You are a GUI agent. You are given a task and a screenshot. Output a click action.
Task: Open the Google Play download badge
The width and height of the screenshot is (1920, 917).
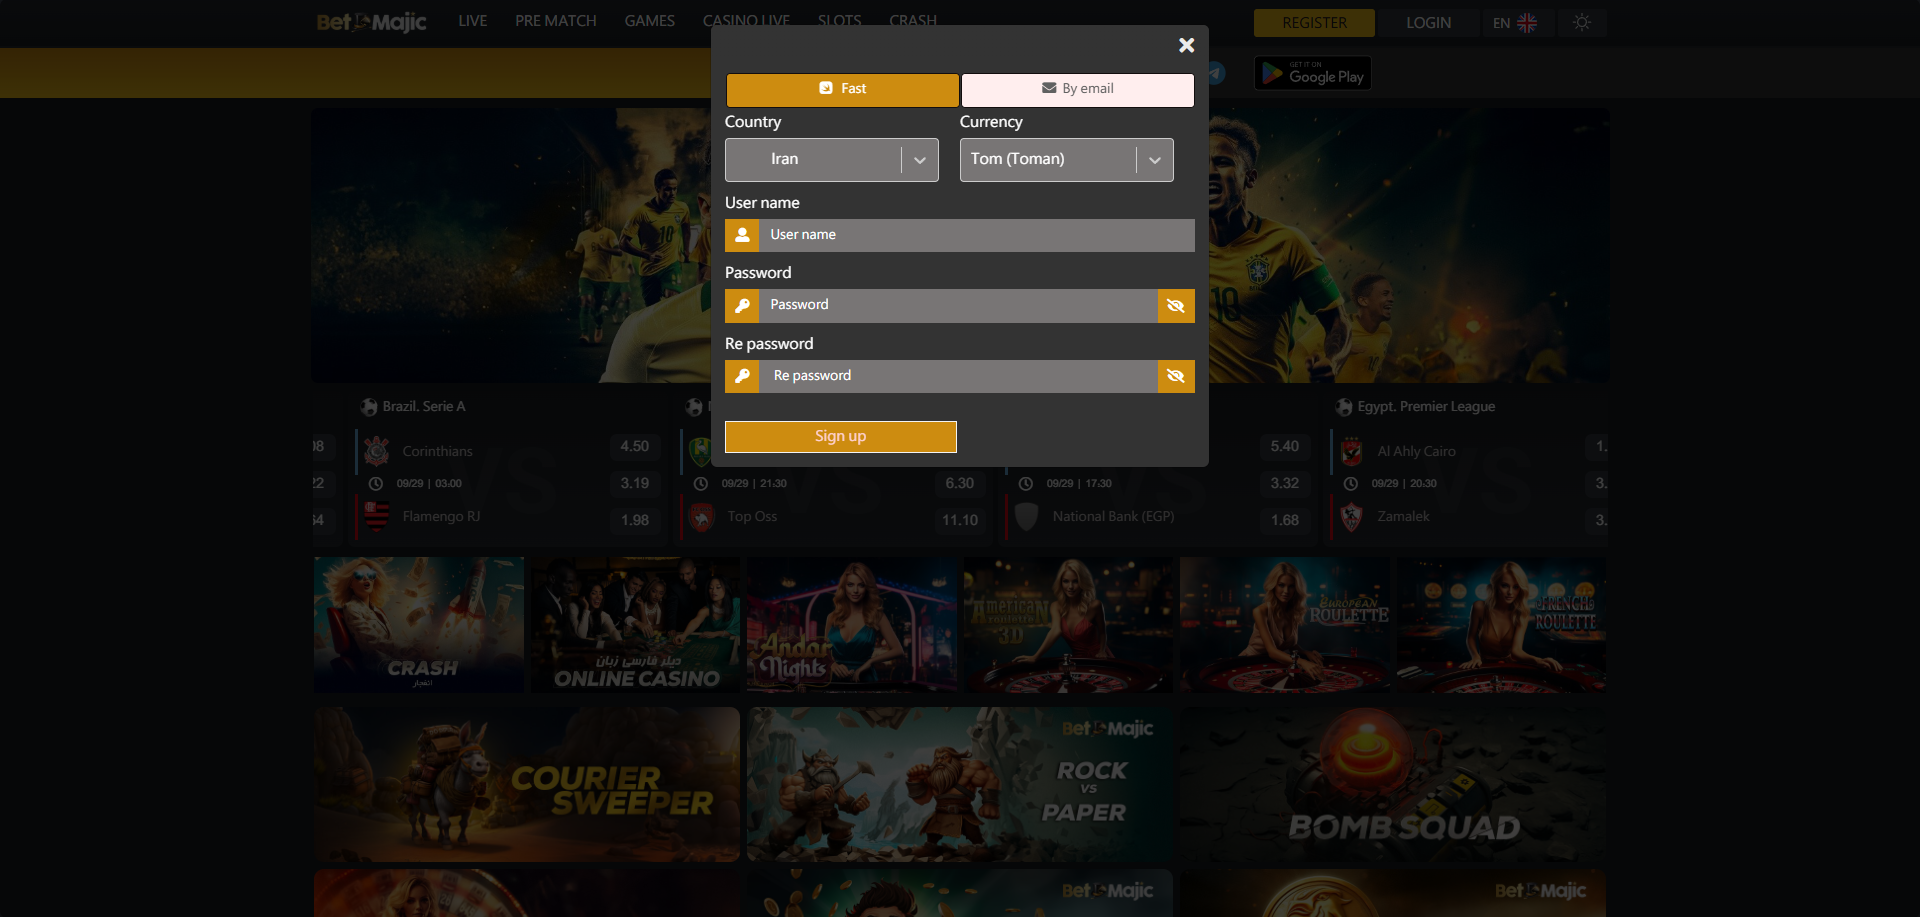1312,74
